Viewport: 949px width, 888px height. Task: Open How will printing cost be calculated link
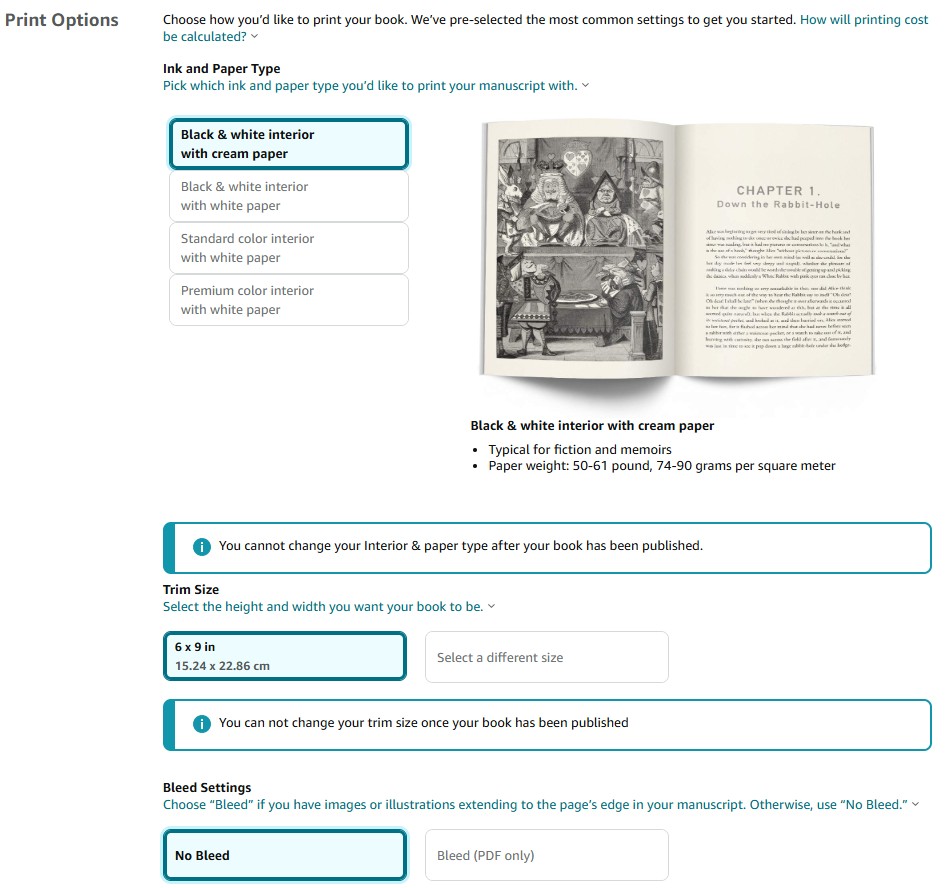click(x=863, y=20)
